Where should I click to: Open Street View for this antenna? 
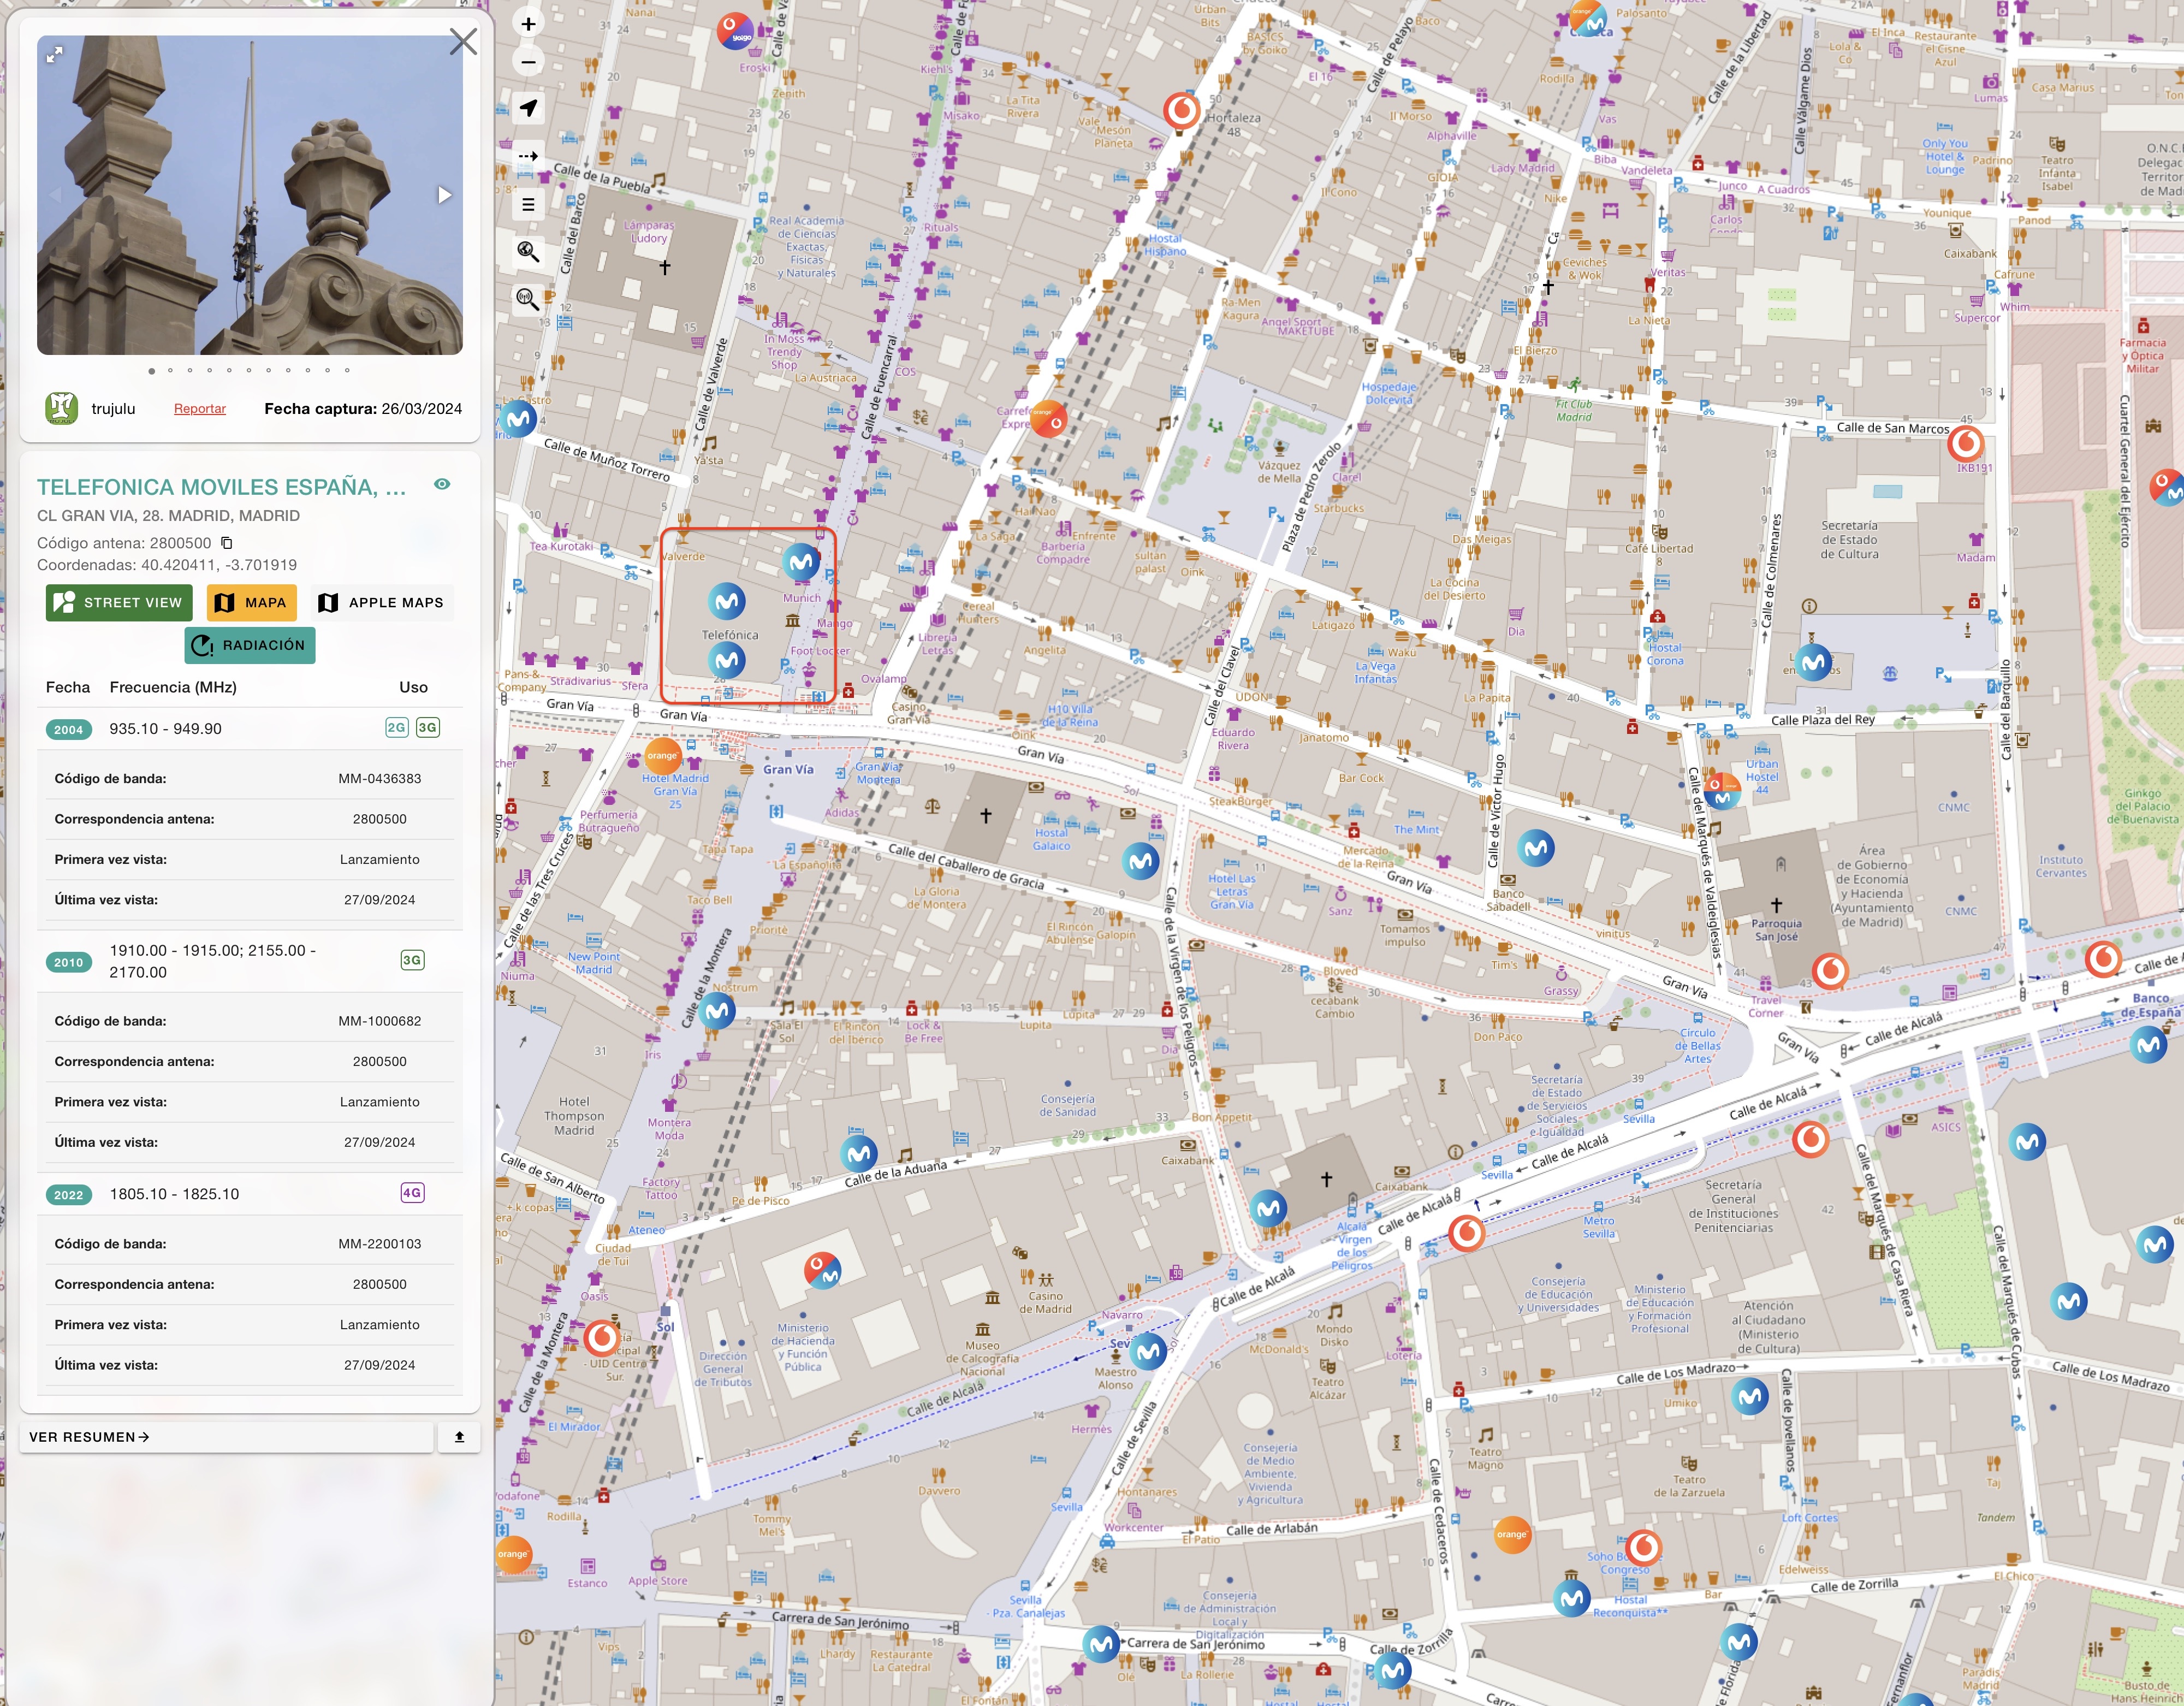point(119,603)
